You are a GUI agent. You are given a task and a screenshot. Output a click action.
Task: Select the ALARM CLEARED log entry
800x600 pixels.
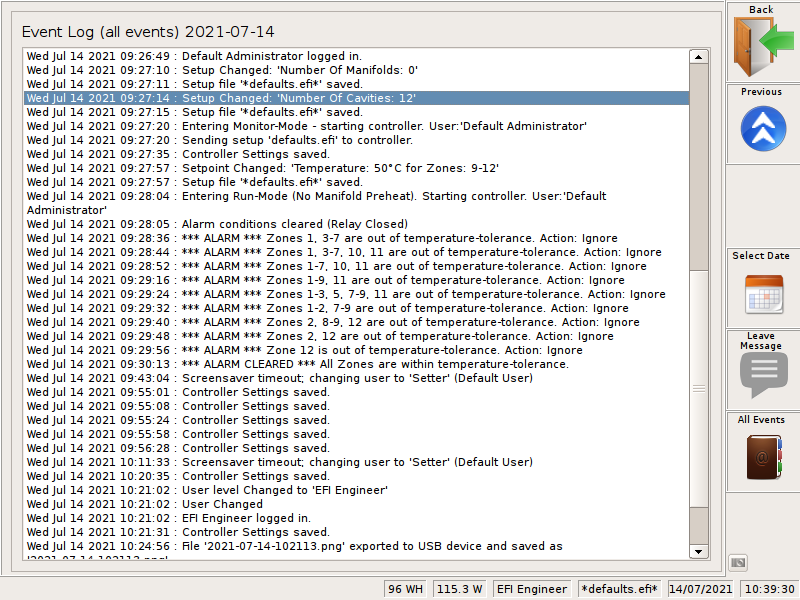(300, 364)
